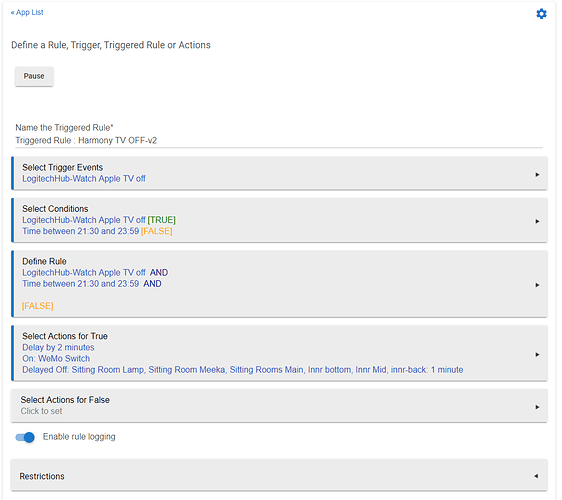
Task: Click the Pause button
Action: point(34,76)
